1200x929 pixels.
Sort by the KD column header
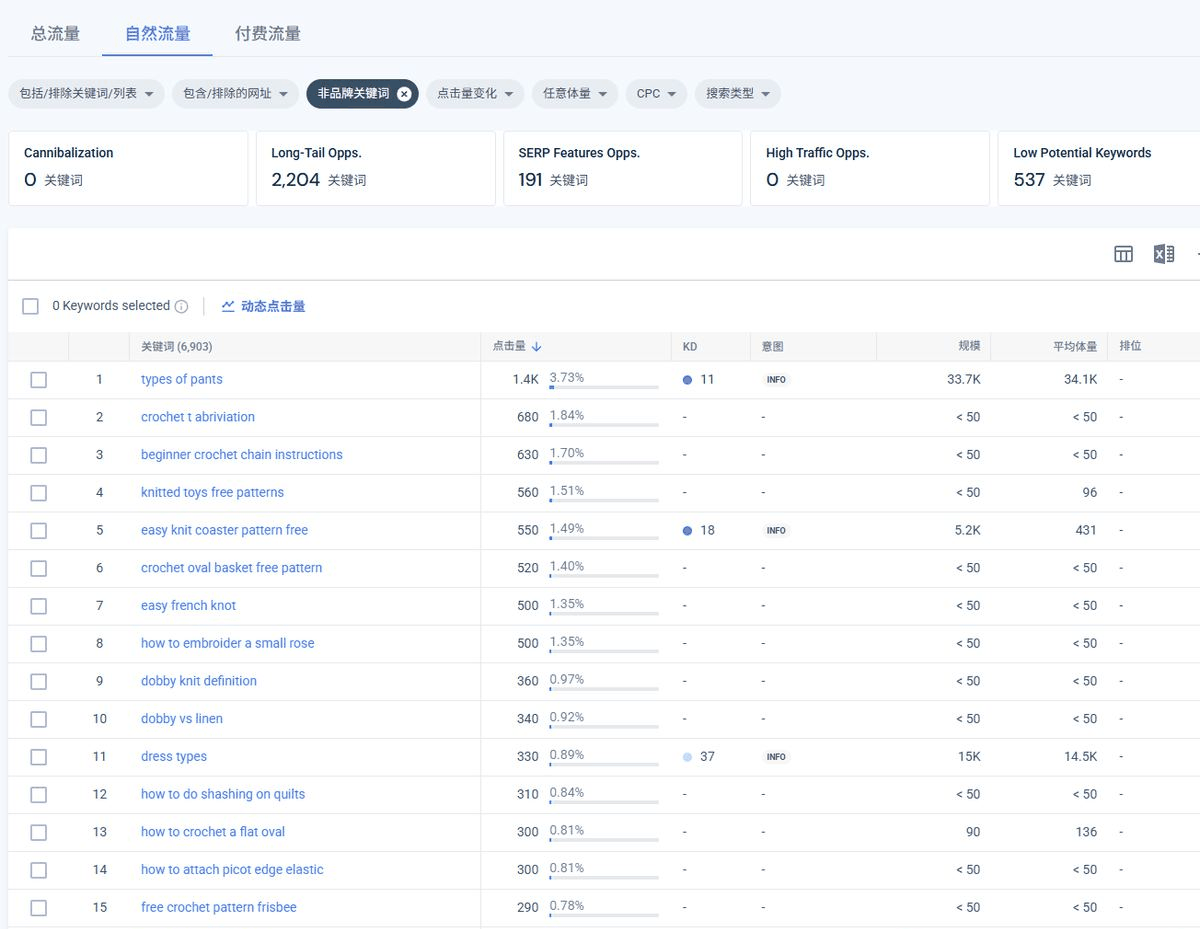[690, 347]
